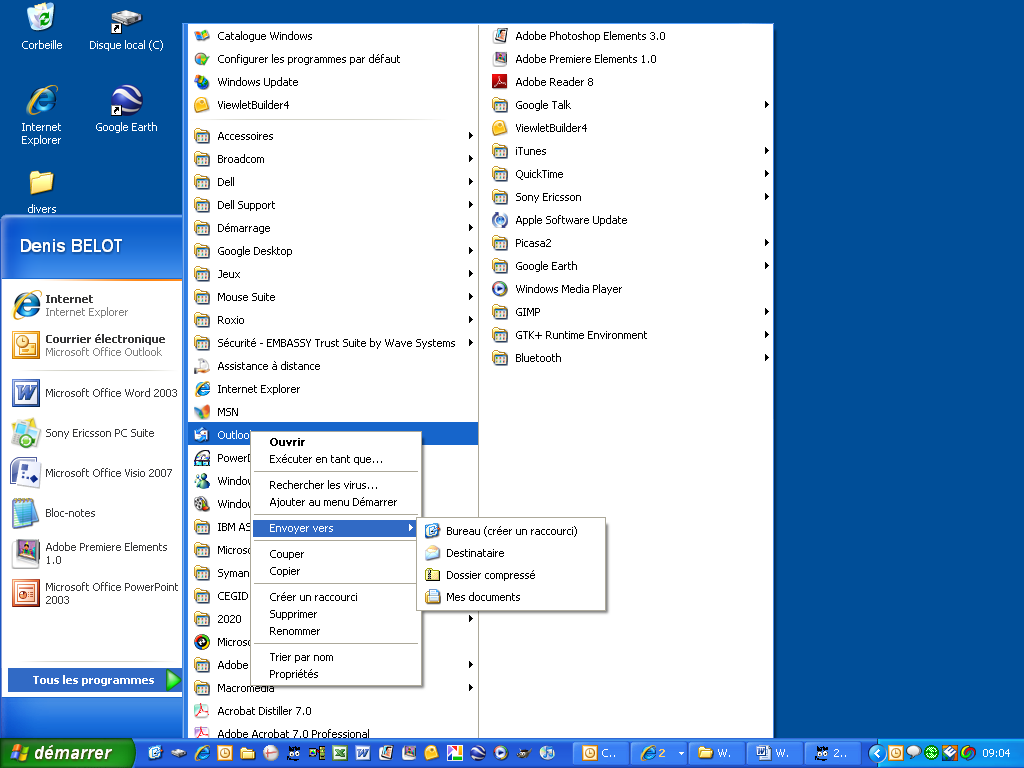Screen dimensions: 1024x768
Task: Open the Corbeille recycle bin icon
Action: point(42,26)
